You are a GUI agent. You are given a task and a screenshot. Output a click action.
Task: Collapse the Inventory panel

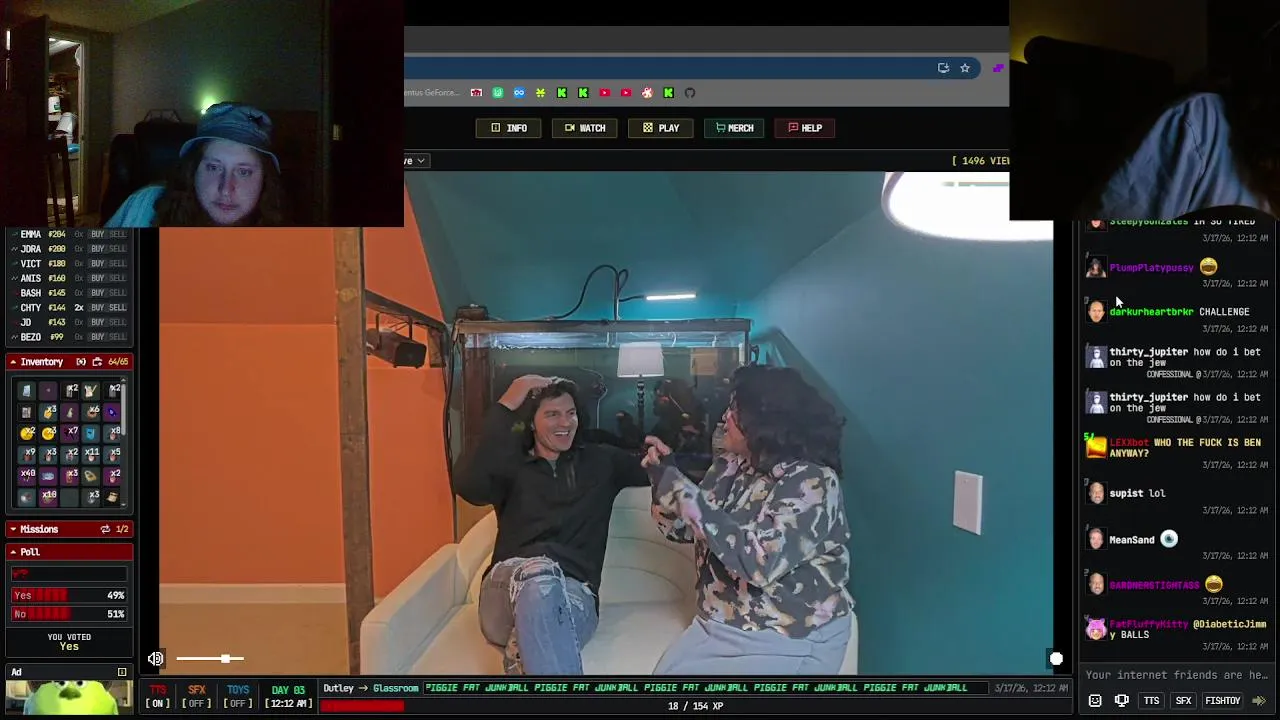[14, 362]
